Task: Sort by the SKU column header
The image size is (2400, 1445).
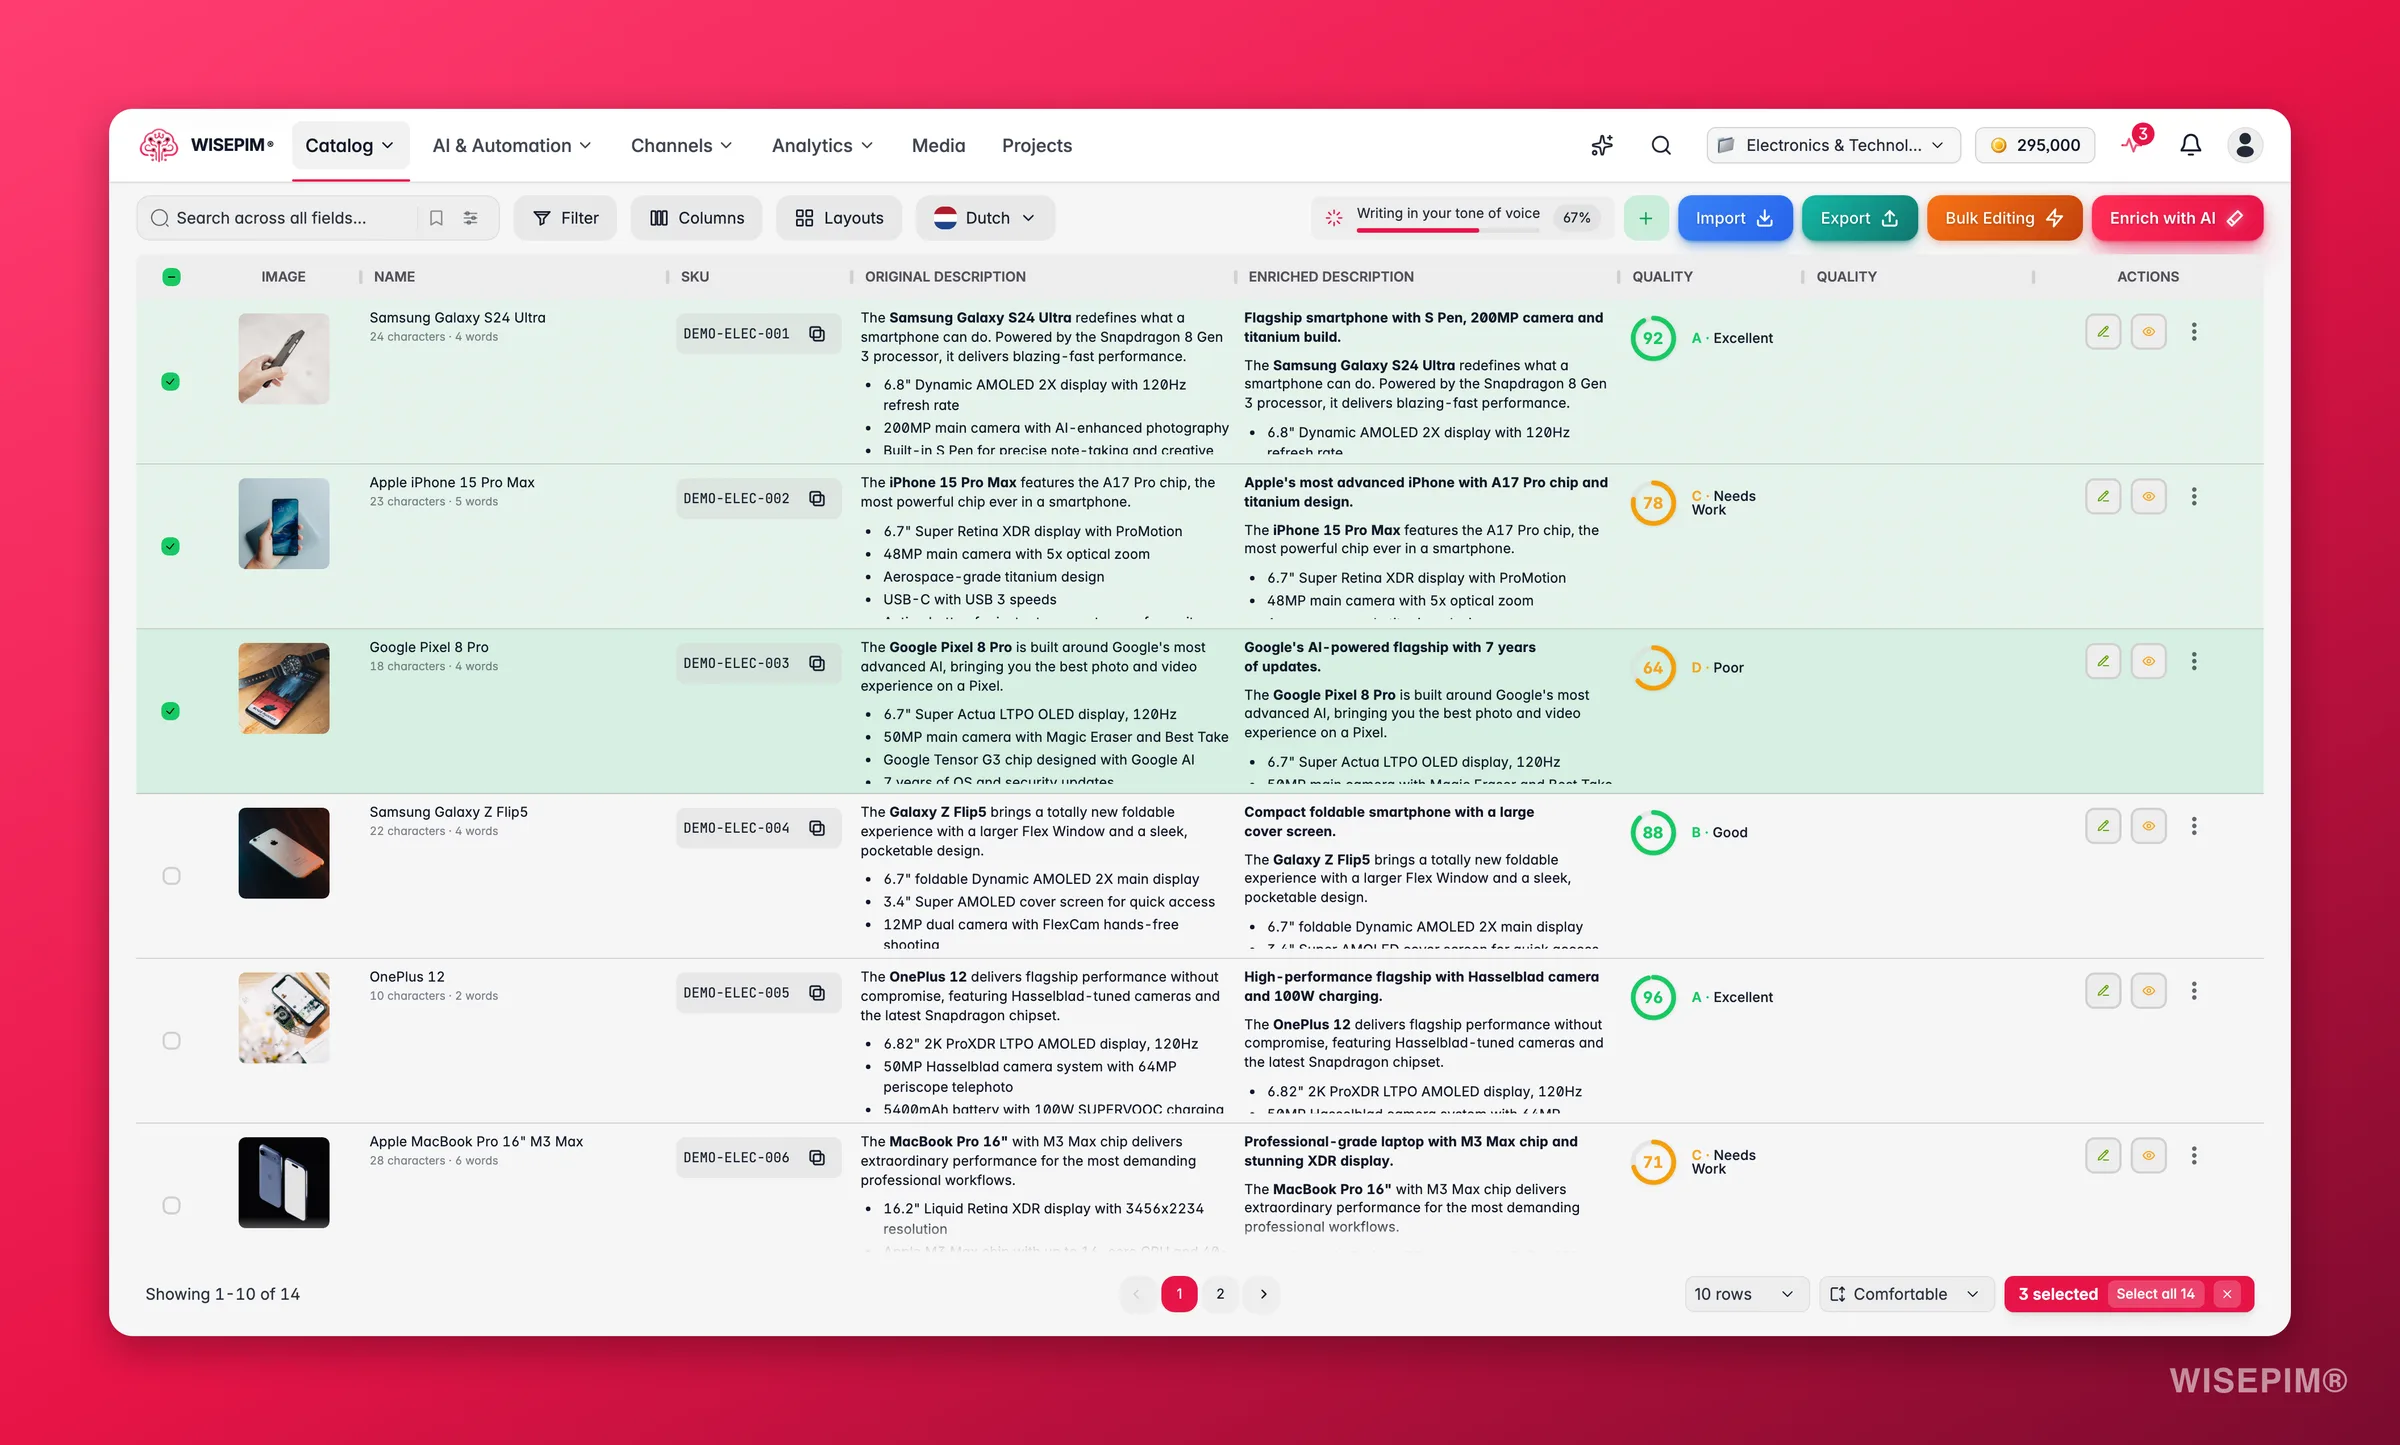Action: (x=695, y=277)
